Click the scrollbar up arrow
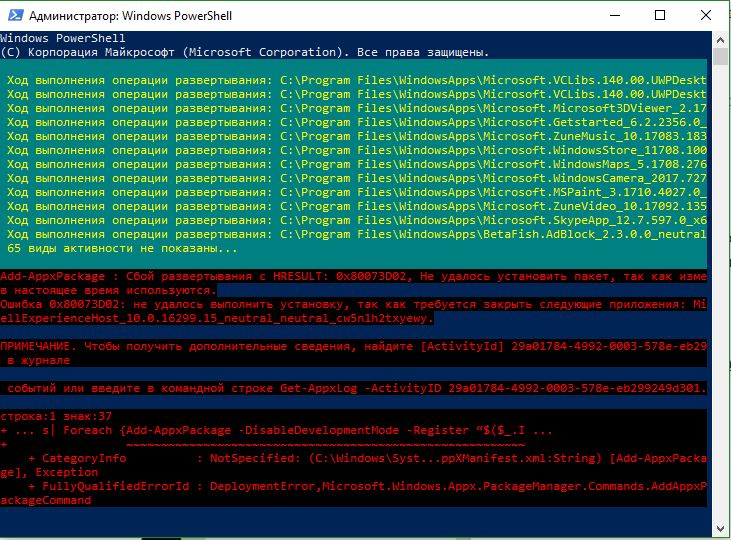Image resolution: width=731 pixels, height=540 pixels. [720, 41]
